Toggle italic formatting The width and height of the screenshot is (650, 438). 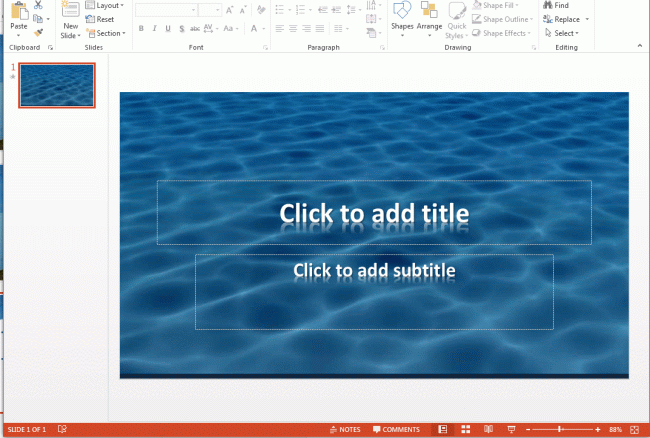pos(154,29)
